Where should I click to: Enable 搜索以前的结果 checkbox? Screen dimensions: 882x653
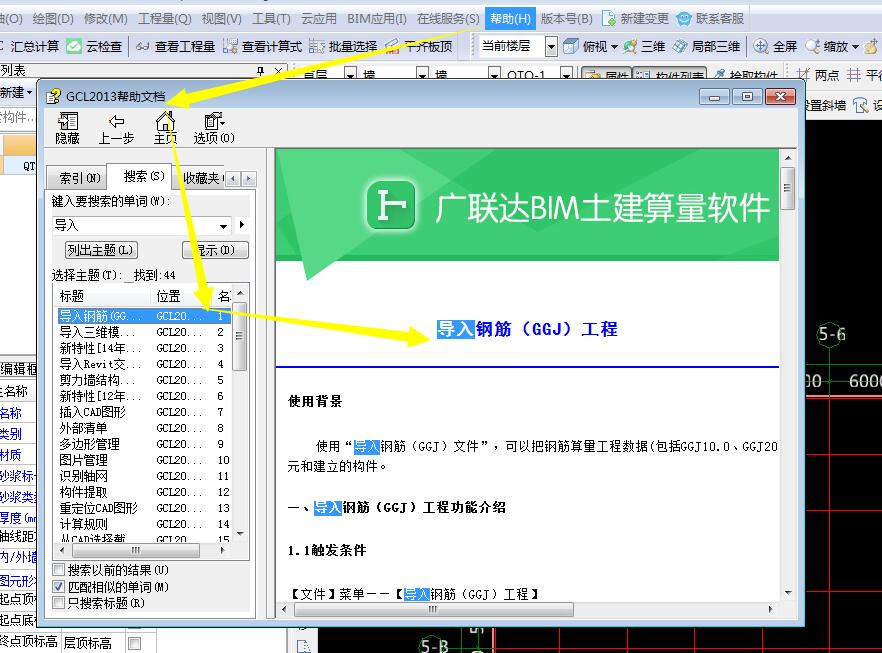click(x=58, y=570)
